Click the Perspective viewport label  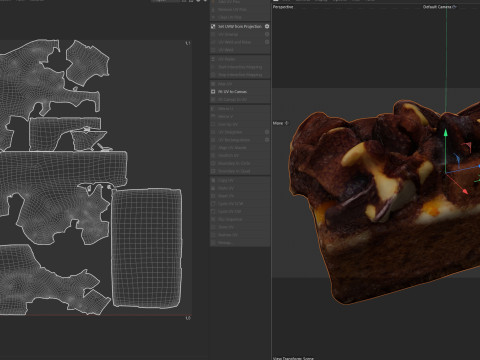click(x=283, y=7)
